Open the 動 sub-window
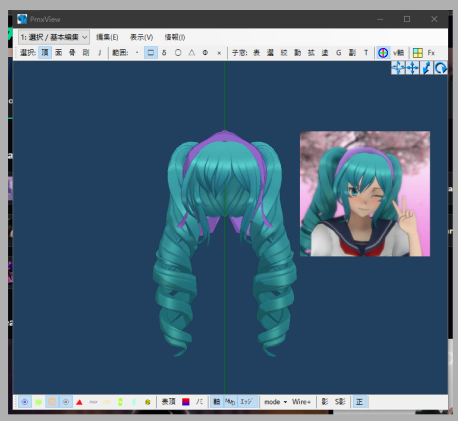Screen dimensions: 458x421 point(297,53)
